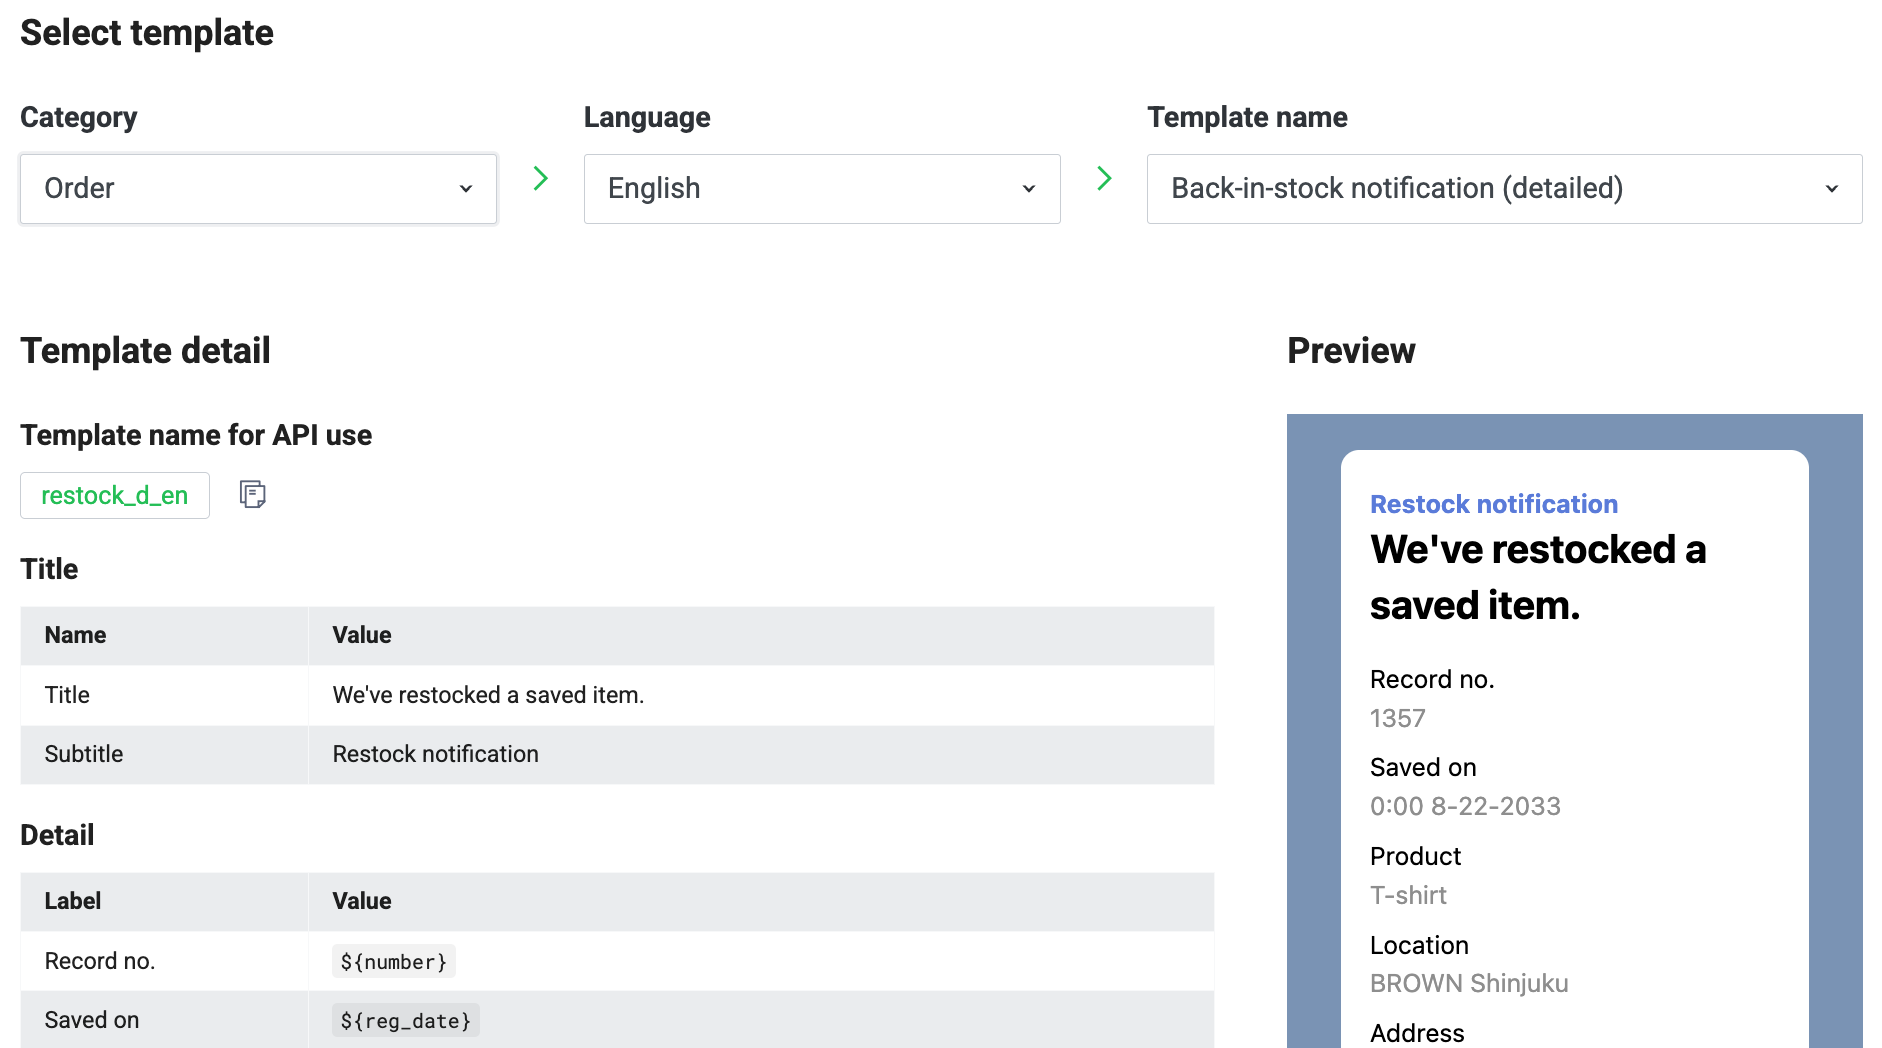
Task: Click the Name column header in Title table
Action: [74, 635]
